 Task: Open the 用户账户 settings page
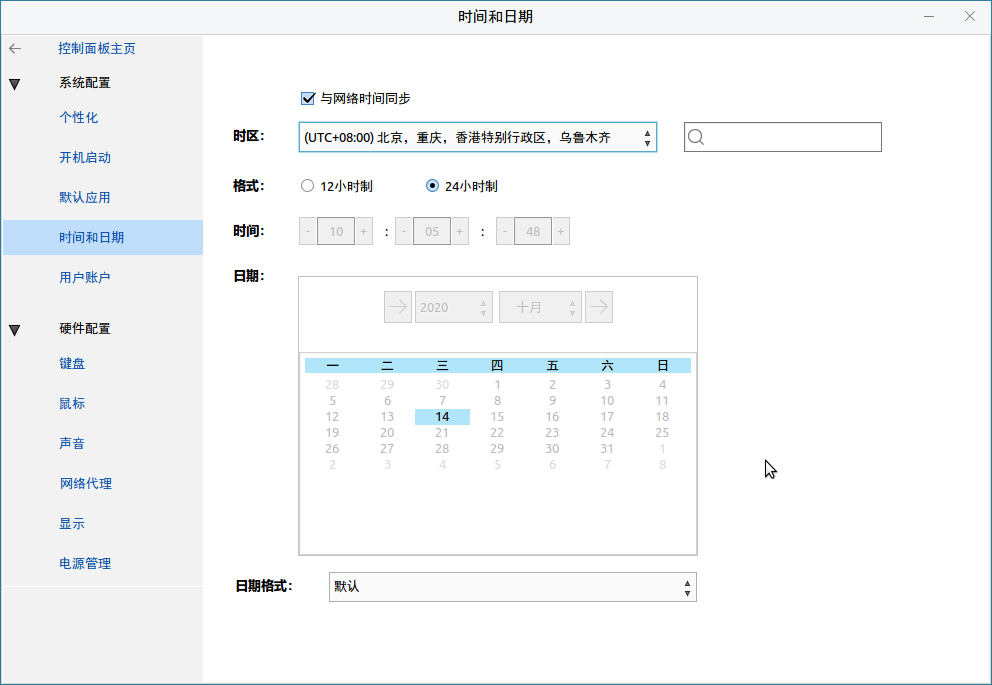click(85, 277)
